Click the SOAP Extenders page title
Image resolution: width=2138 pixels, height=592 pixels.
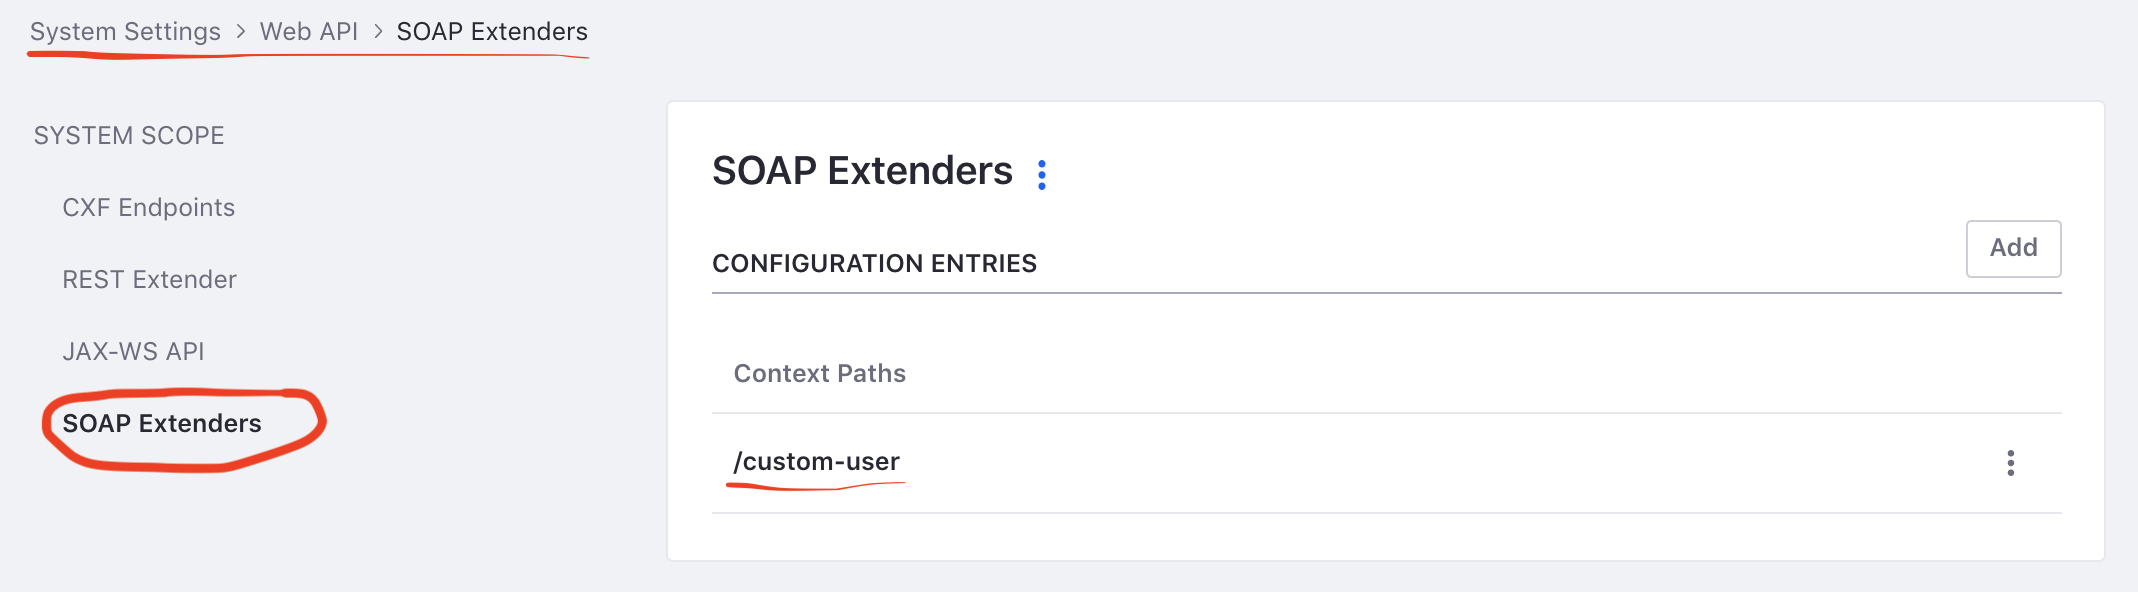(862, 171)
